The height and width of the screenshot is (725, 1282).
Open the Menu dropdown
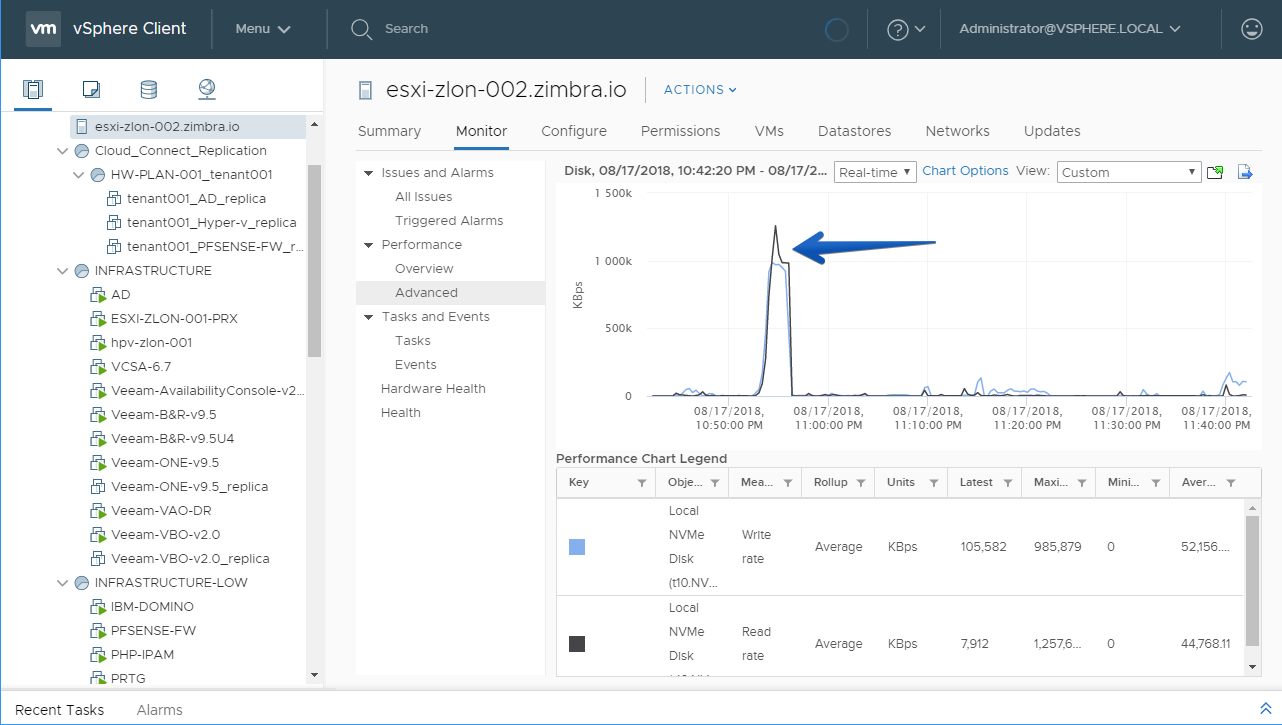point(263,29)
